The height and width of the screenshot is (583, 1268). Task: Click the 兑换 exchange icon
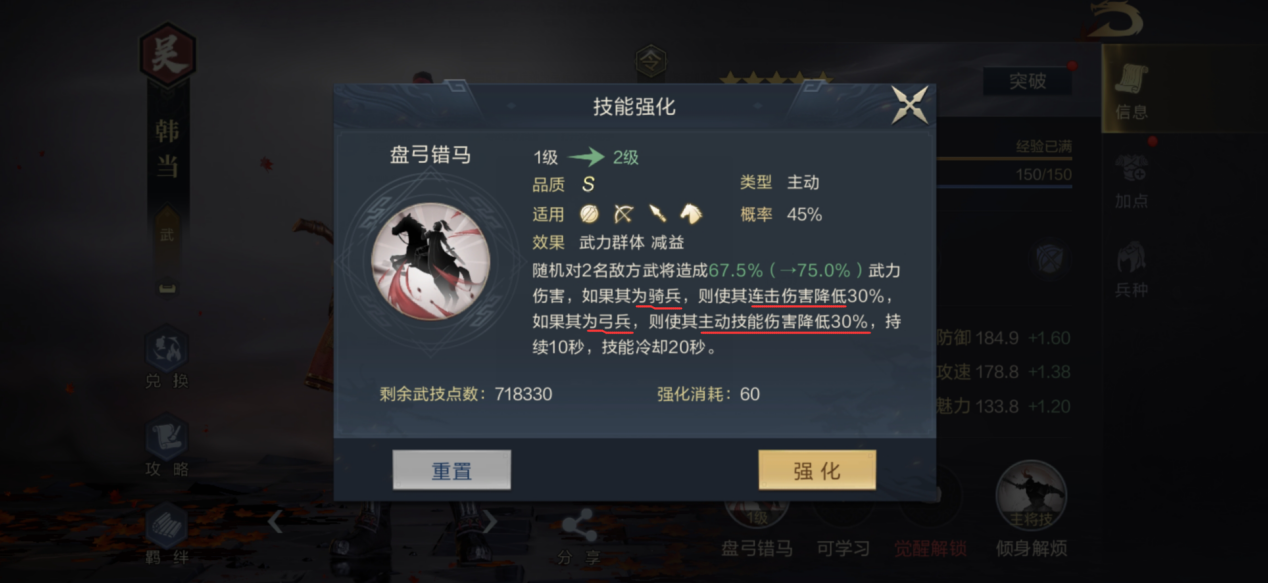click(166, 358)
